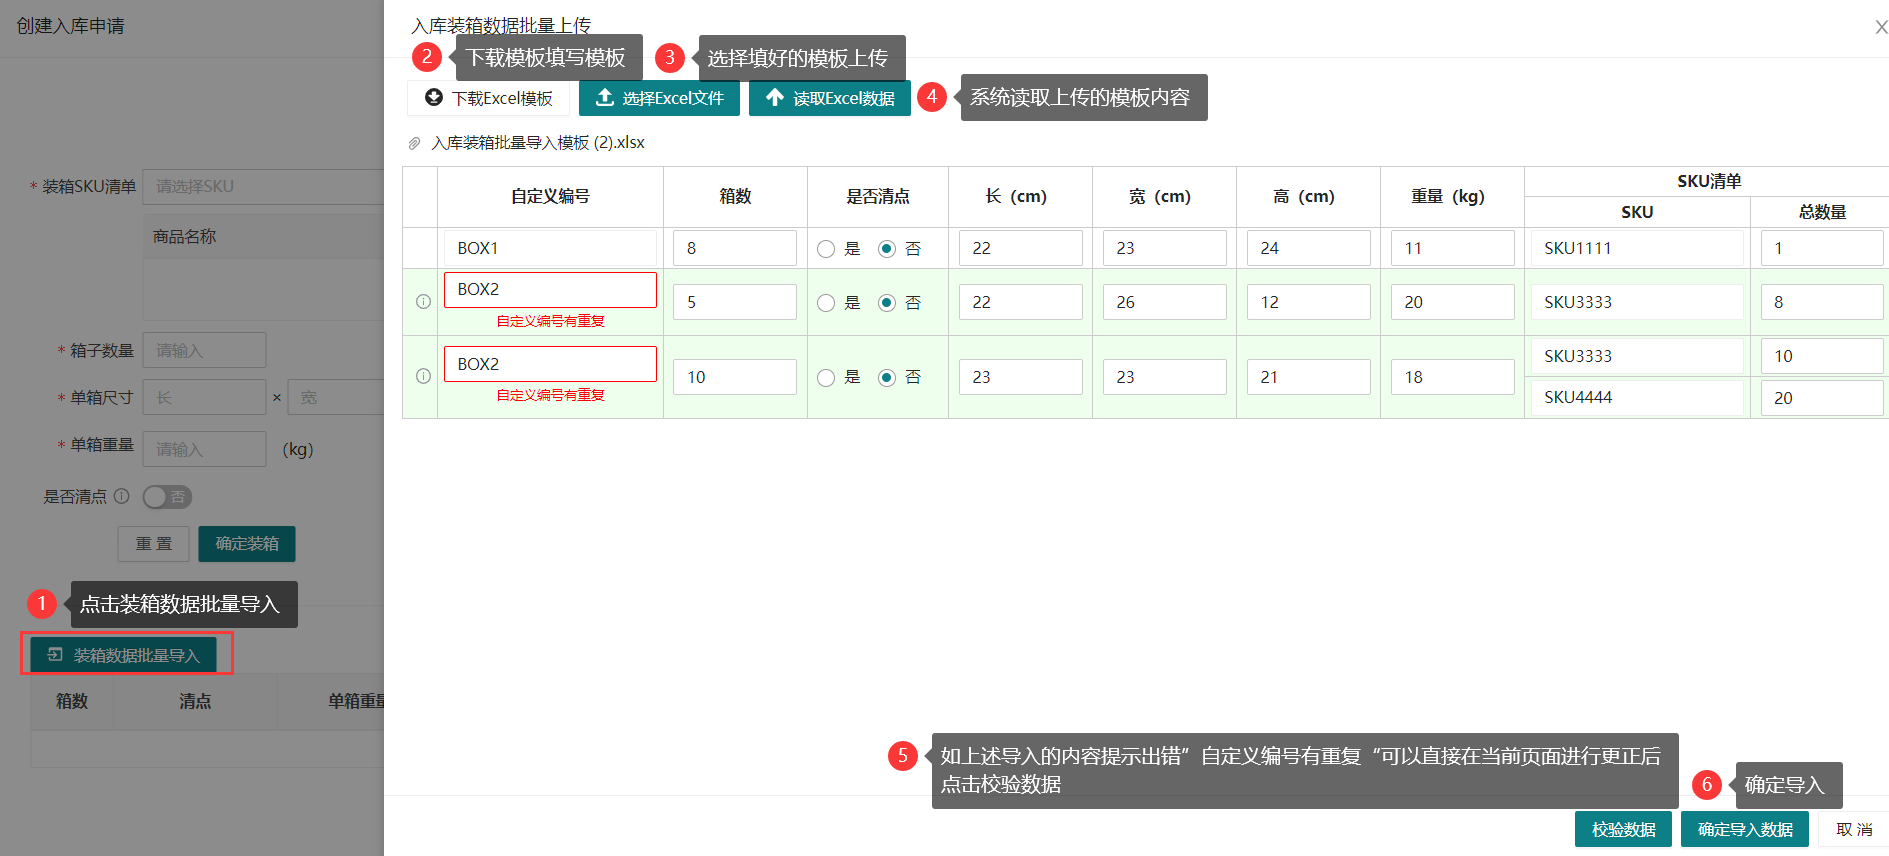
Task: Click the info icon on second BOX2 row
Action: [x=423, y=377]
